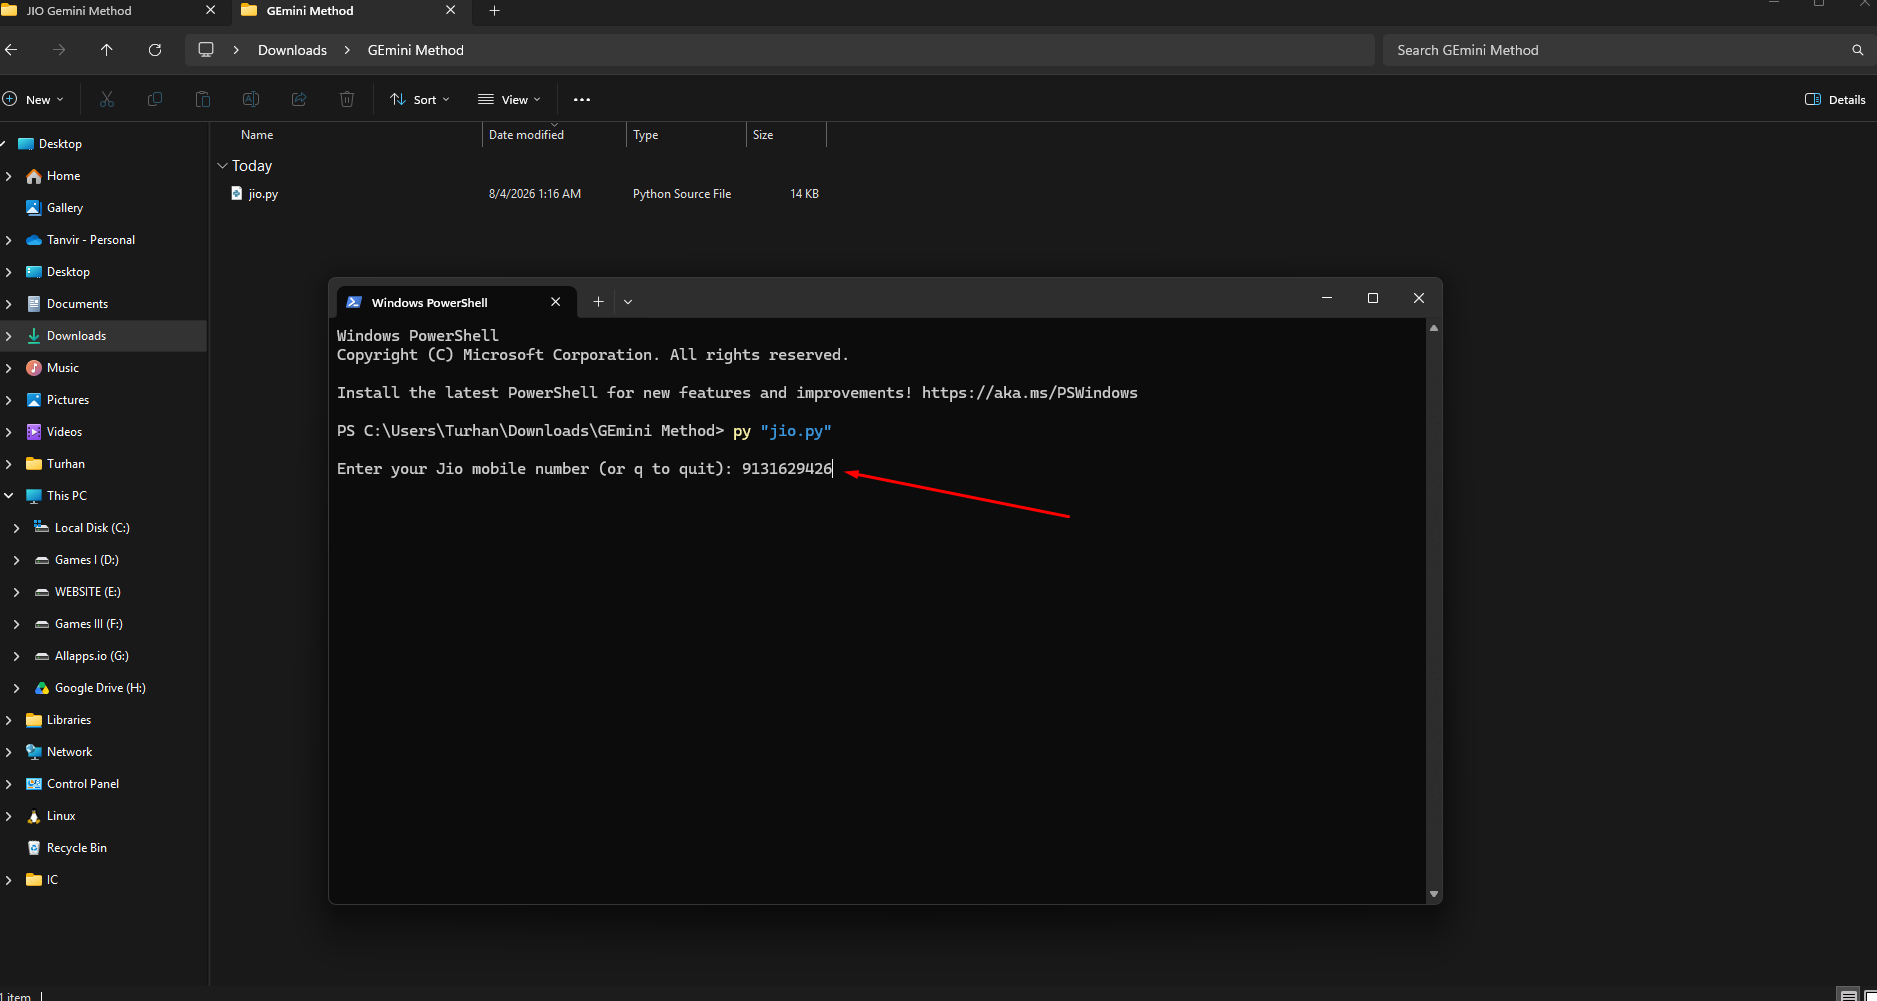Open Videos folder in sidebar

(x=64, y=432)
